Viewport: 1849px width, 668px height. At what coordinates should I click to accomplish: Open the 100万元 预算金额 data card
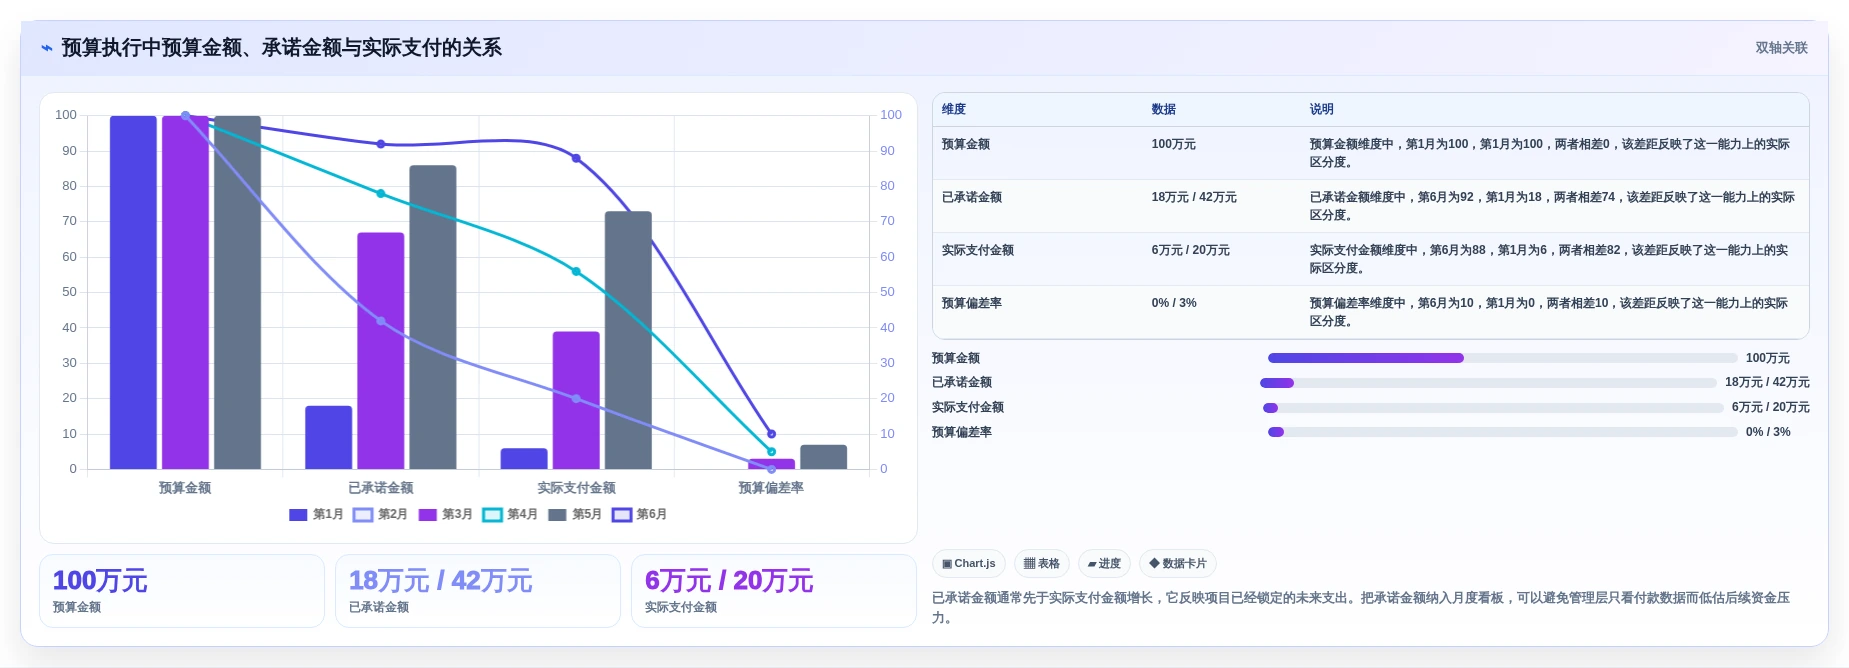pos(182,591)
